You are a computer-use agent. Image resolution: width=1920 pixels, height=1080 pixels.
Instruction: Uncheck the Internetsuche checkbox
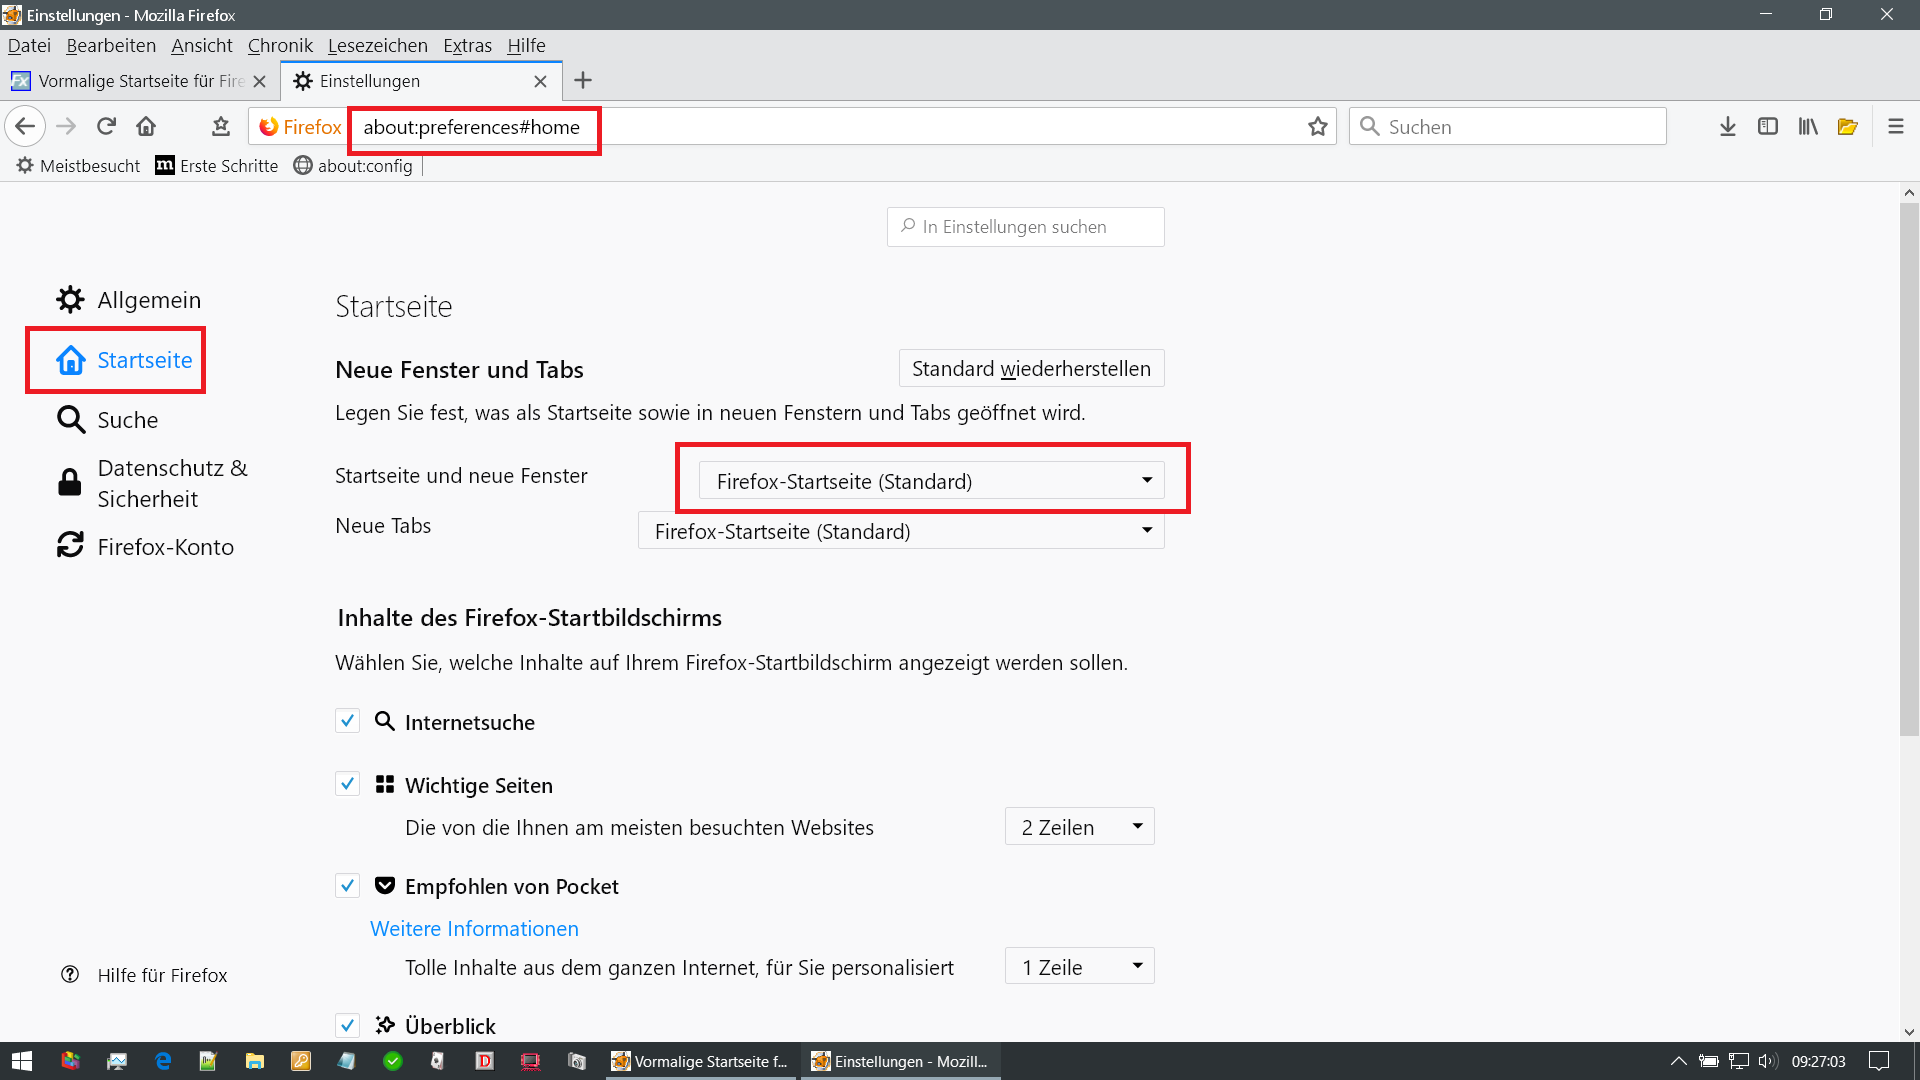tap(347, 721)
